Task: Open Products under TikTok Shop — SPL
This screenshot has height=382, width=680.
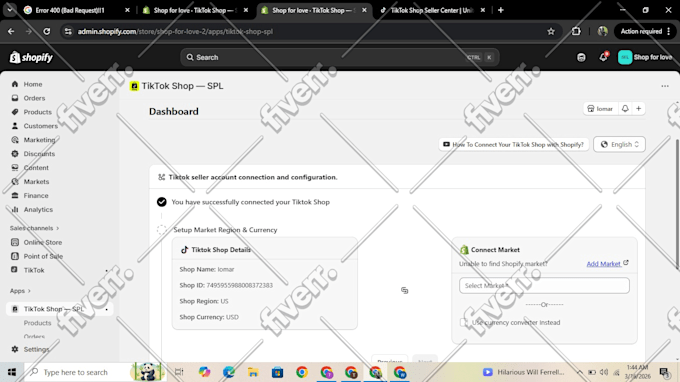Action: (x=37, y=323)
